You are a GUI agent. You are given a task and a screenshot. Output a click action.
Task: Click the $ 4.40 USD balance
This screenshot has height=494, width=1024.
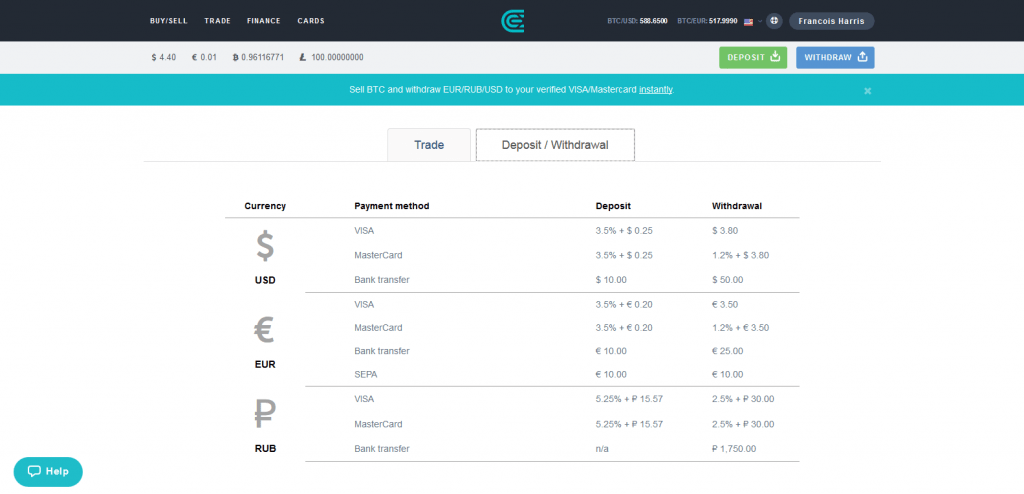(163, 58)
